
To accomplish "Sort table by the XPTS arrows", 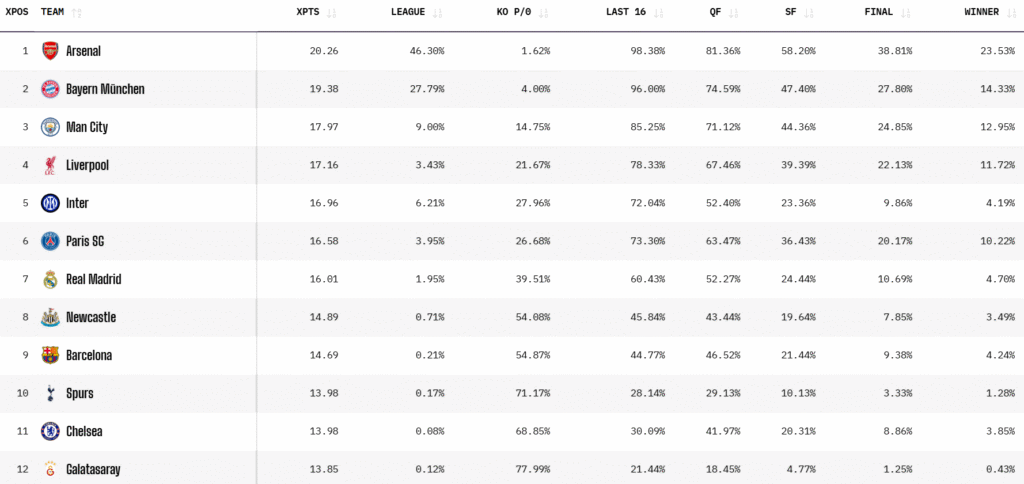I will (332, 13).
